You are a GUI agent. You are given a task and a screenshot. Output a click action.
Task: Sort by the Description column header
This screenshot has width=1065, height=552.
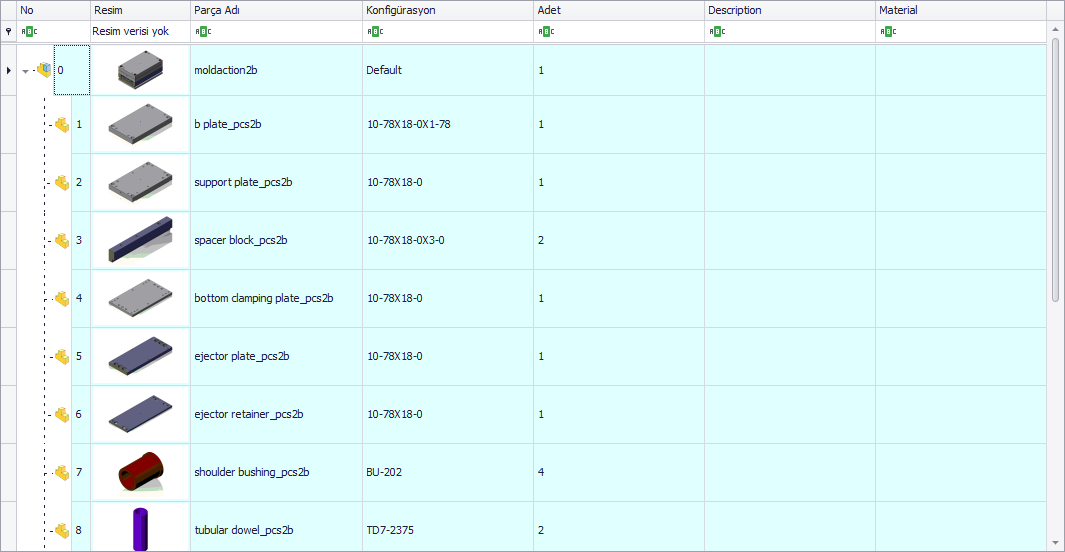(791, 10)
